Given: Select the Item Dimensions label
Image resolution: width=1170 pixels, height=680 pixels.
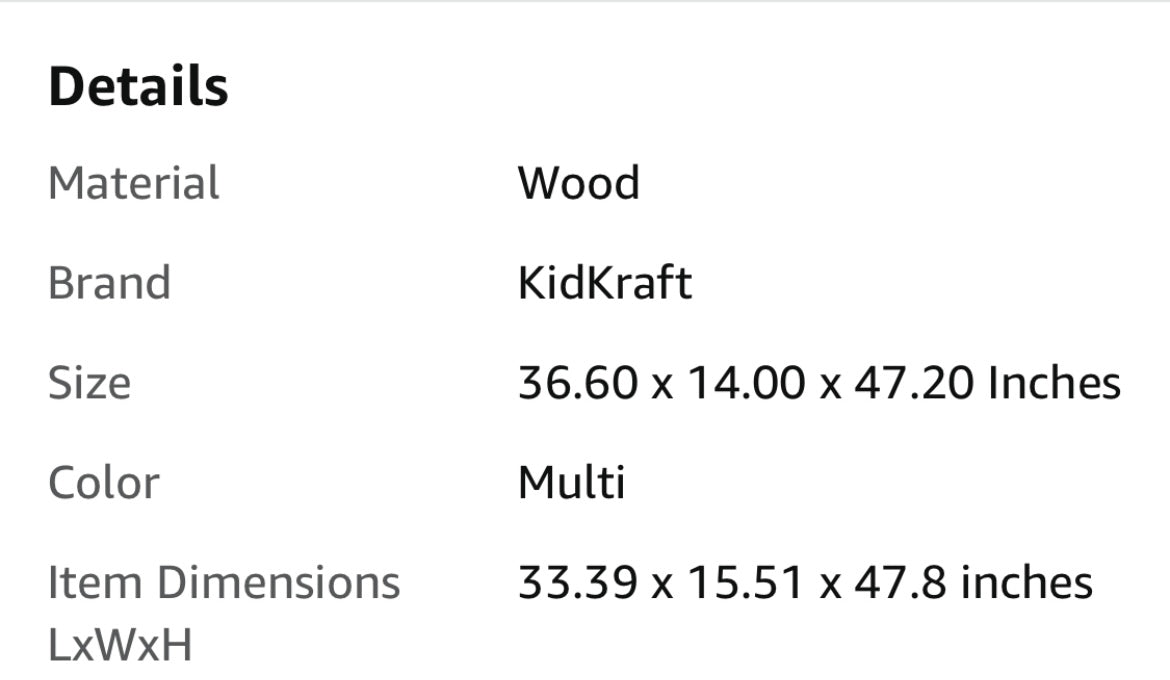Looking at the screenshot, I should pyautogui.click(x=224, y=582).
